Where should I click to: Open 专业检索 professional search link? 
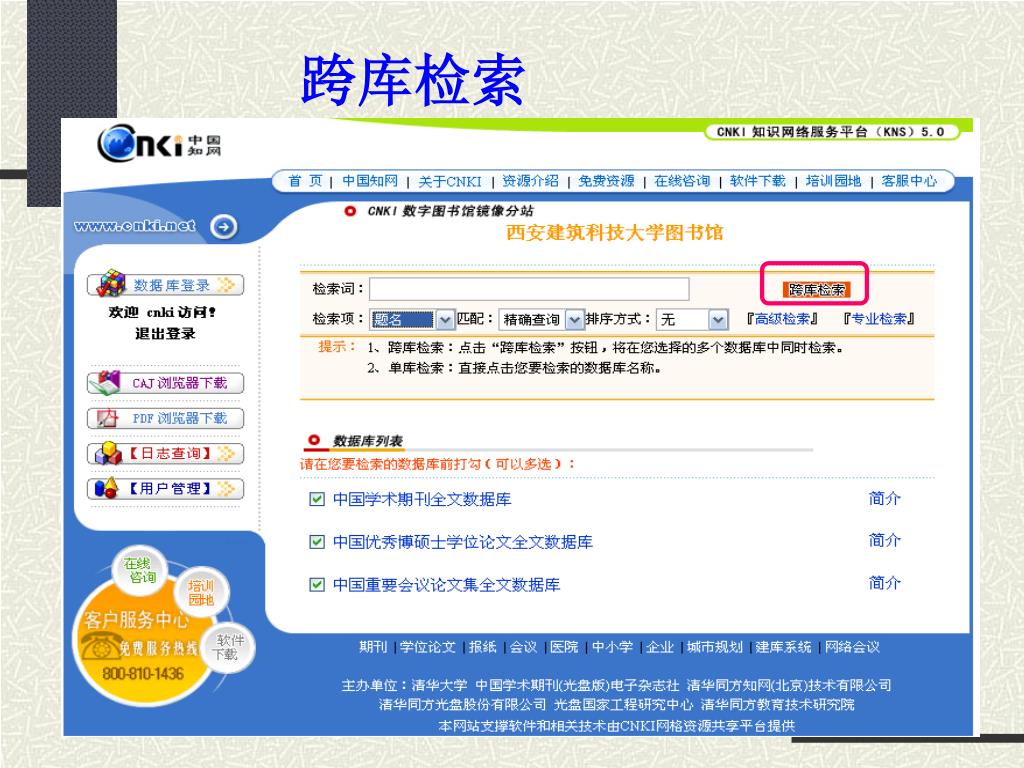tap(879, 319)
